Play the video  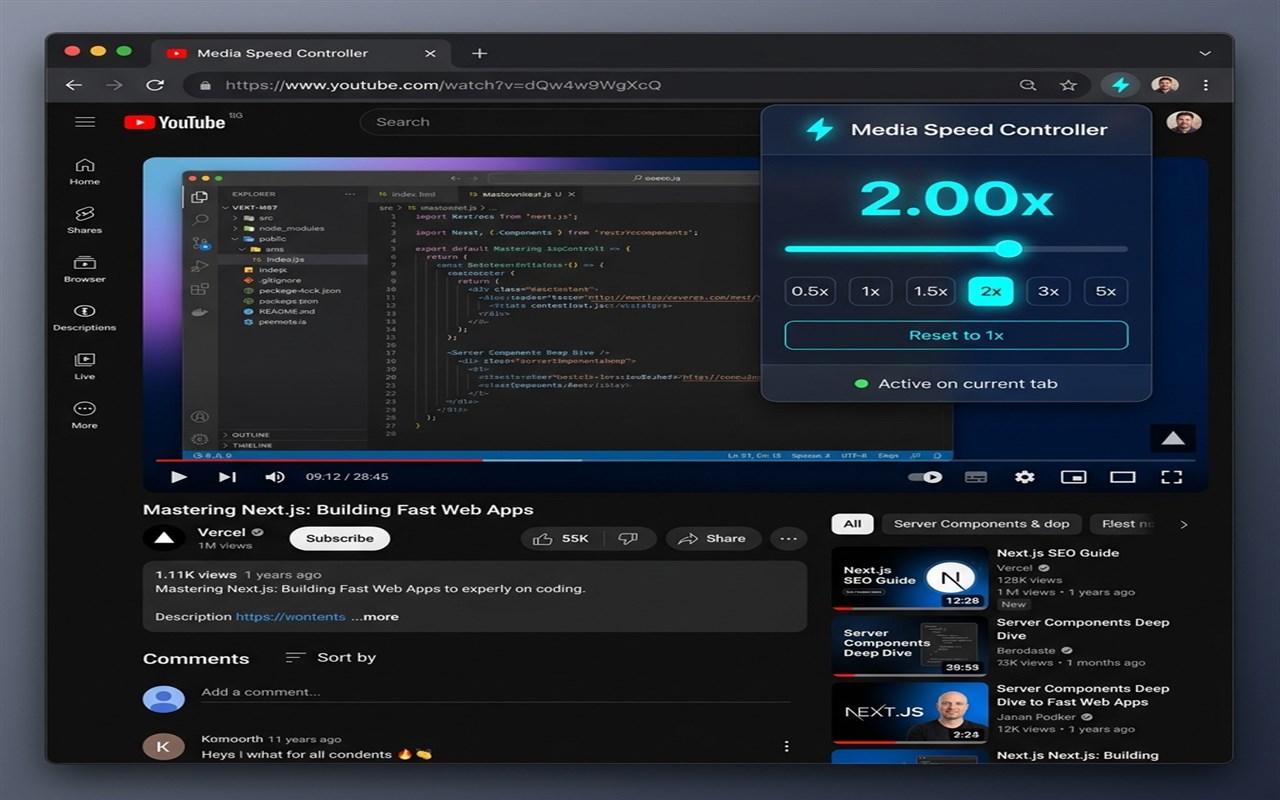[178, 477]
